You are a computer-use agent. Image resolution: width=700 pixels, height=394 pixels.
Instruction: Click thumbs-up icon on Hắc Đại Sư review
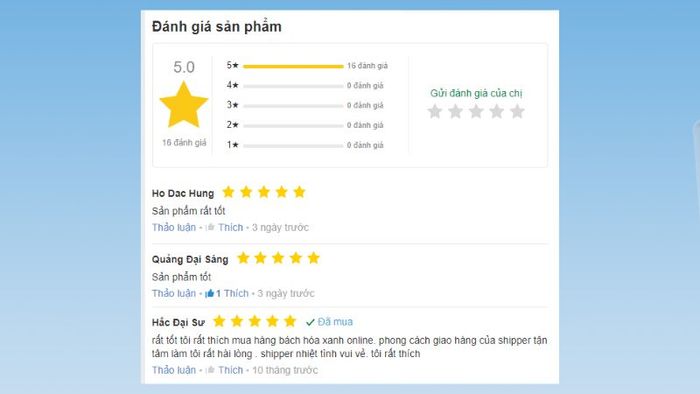(x=210, y=370)
